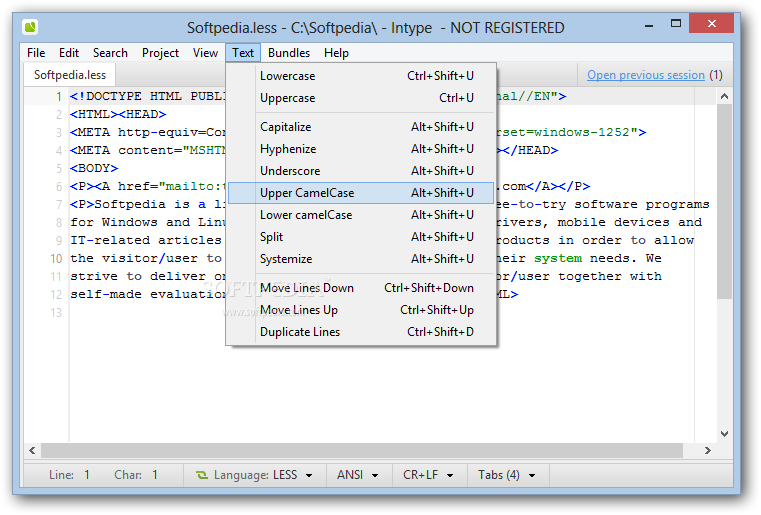
Task: Click the <BODY> tag on line 5
Action: coord(94,168)
